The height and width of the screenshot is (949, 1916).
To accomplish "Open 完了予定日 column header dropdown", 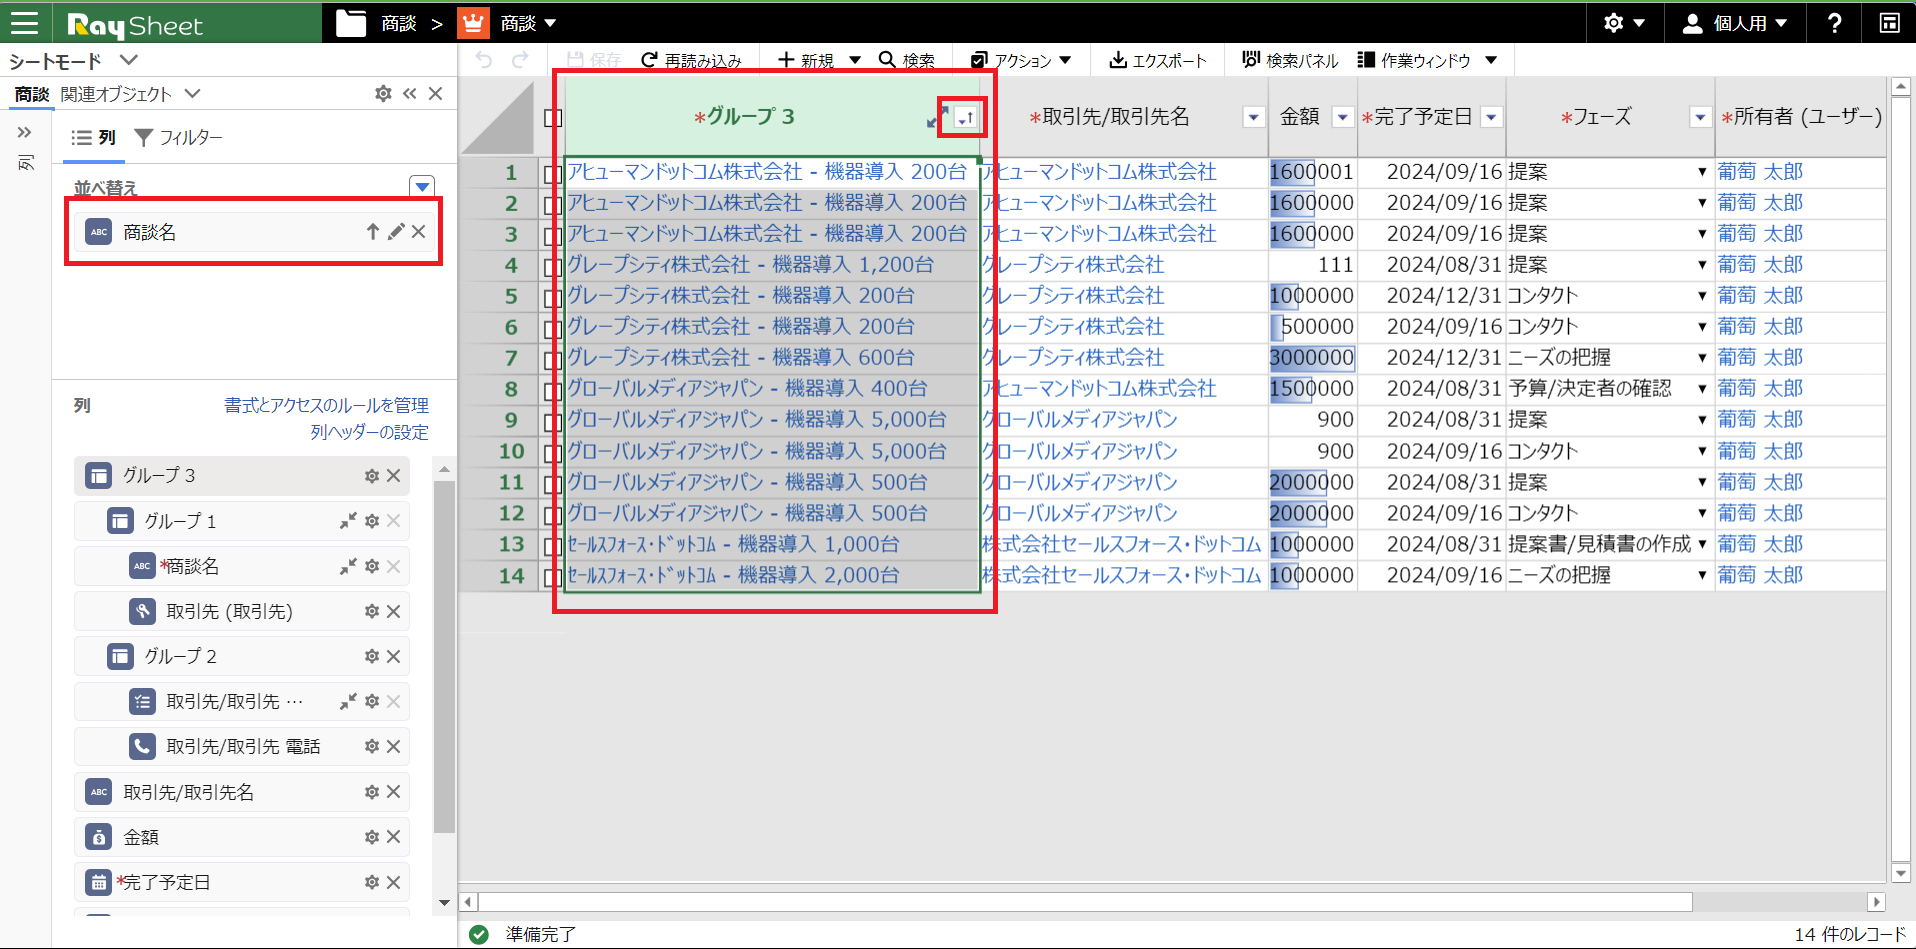I will point(1491,118).
